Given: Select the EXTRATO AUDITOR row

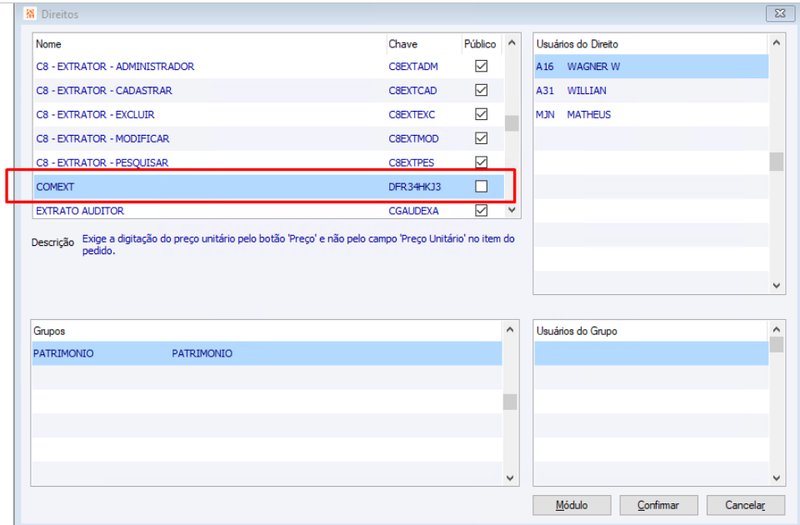Looking at the screenshot, I should (x=269, y=210).
